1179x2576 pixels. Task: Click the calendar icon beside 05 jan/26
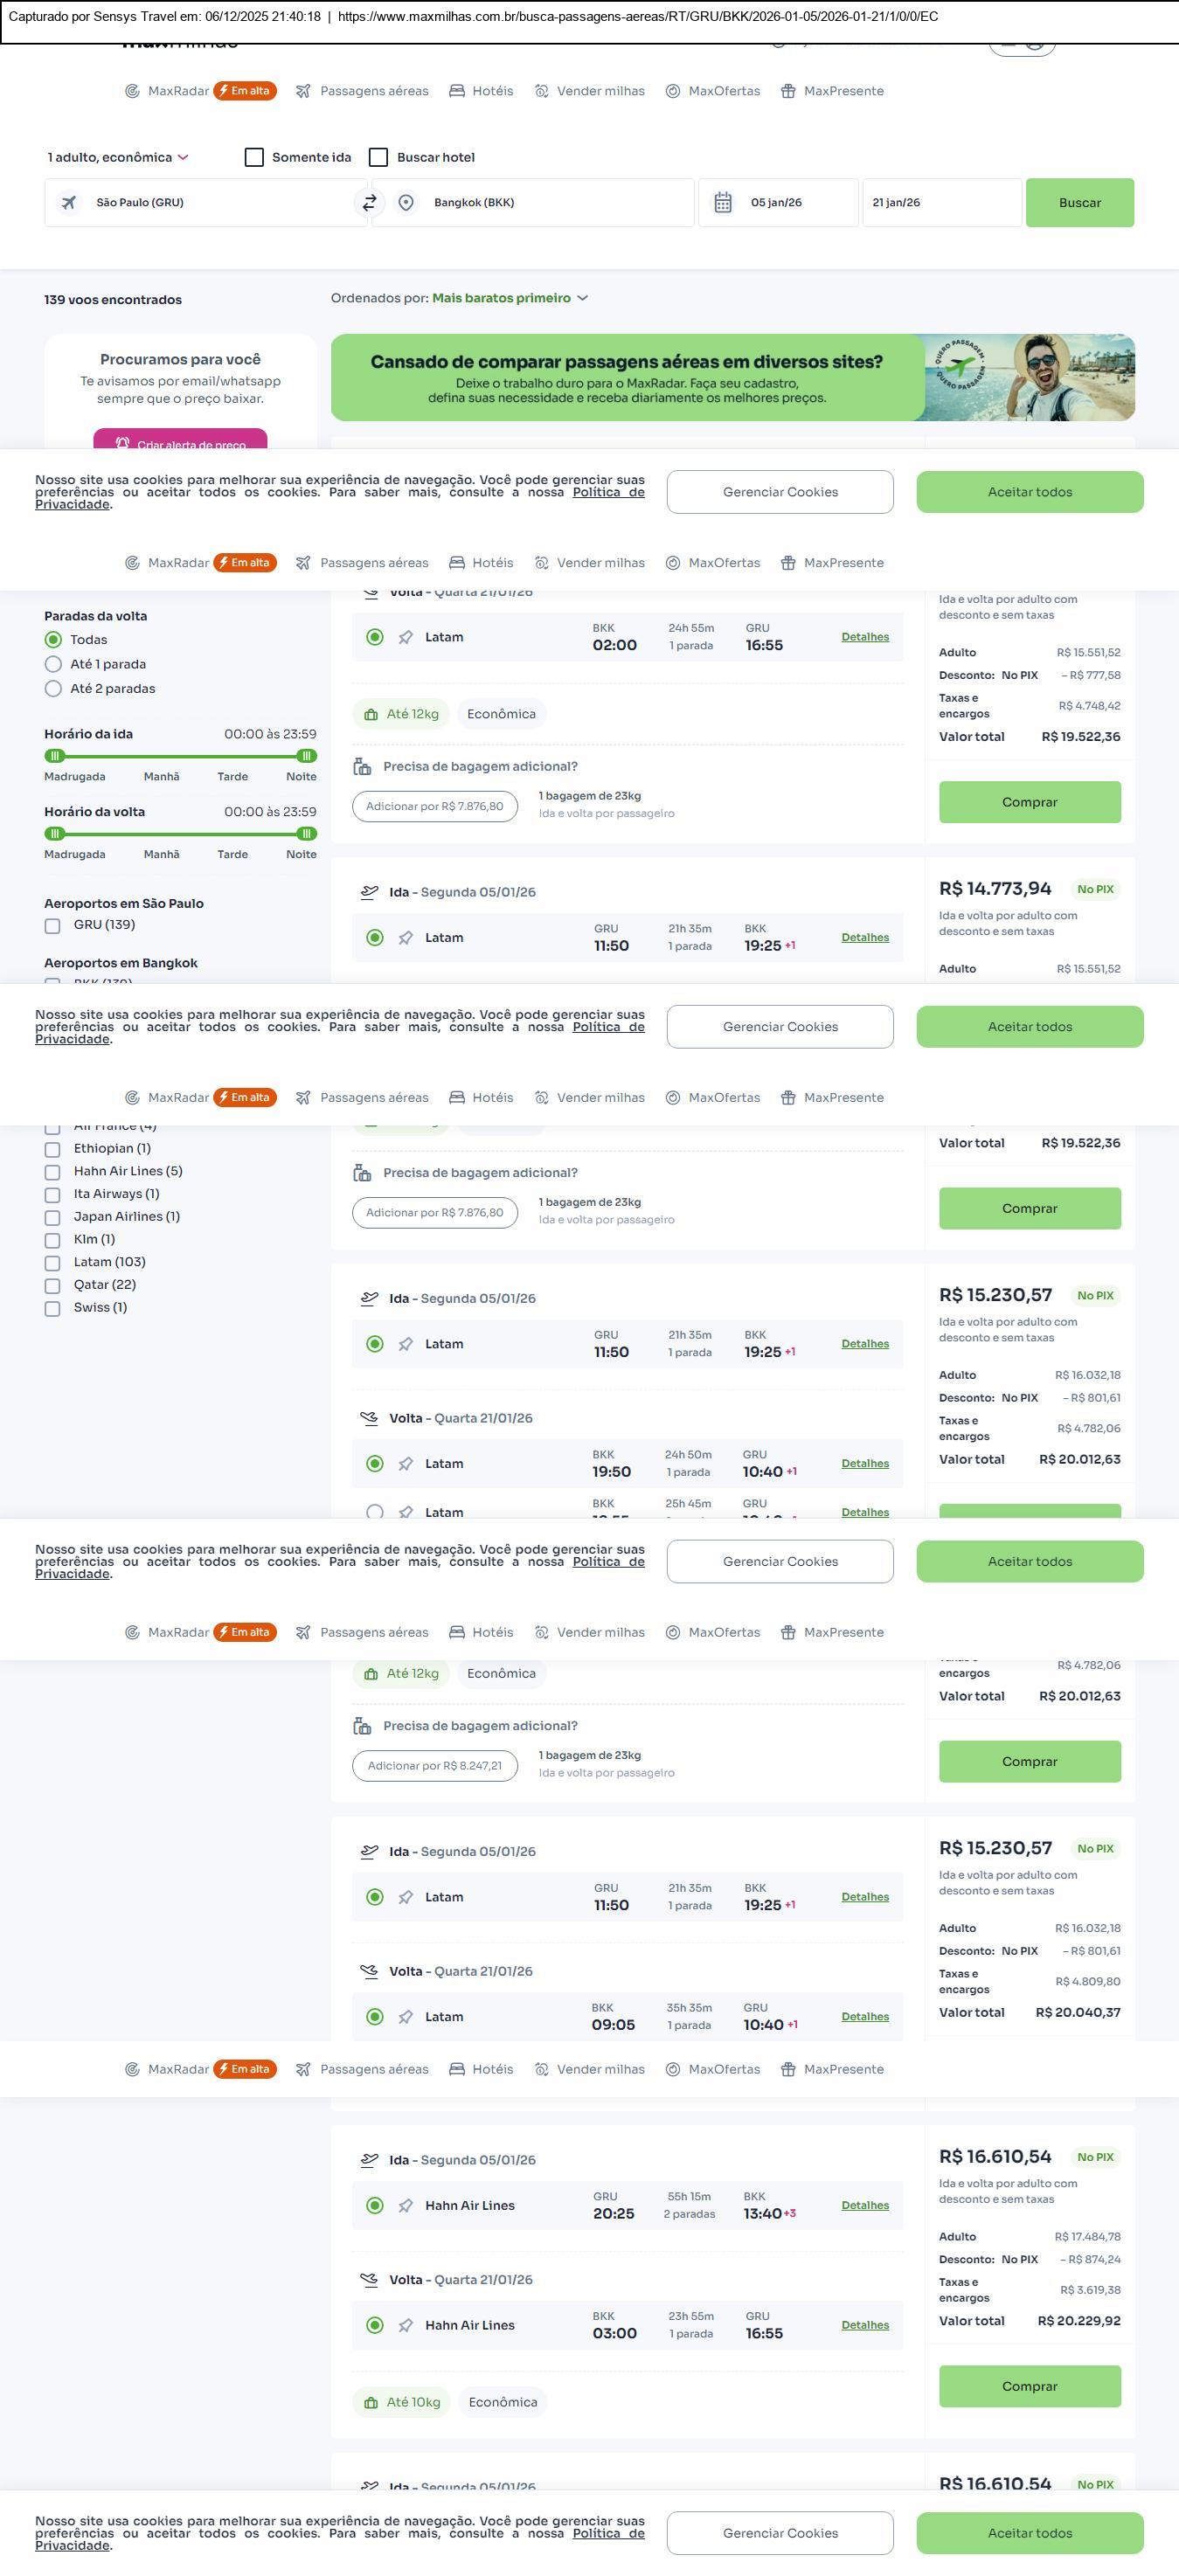click(x=723, y=203)
